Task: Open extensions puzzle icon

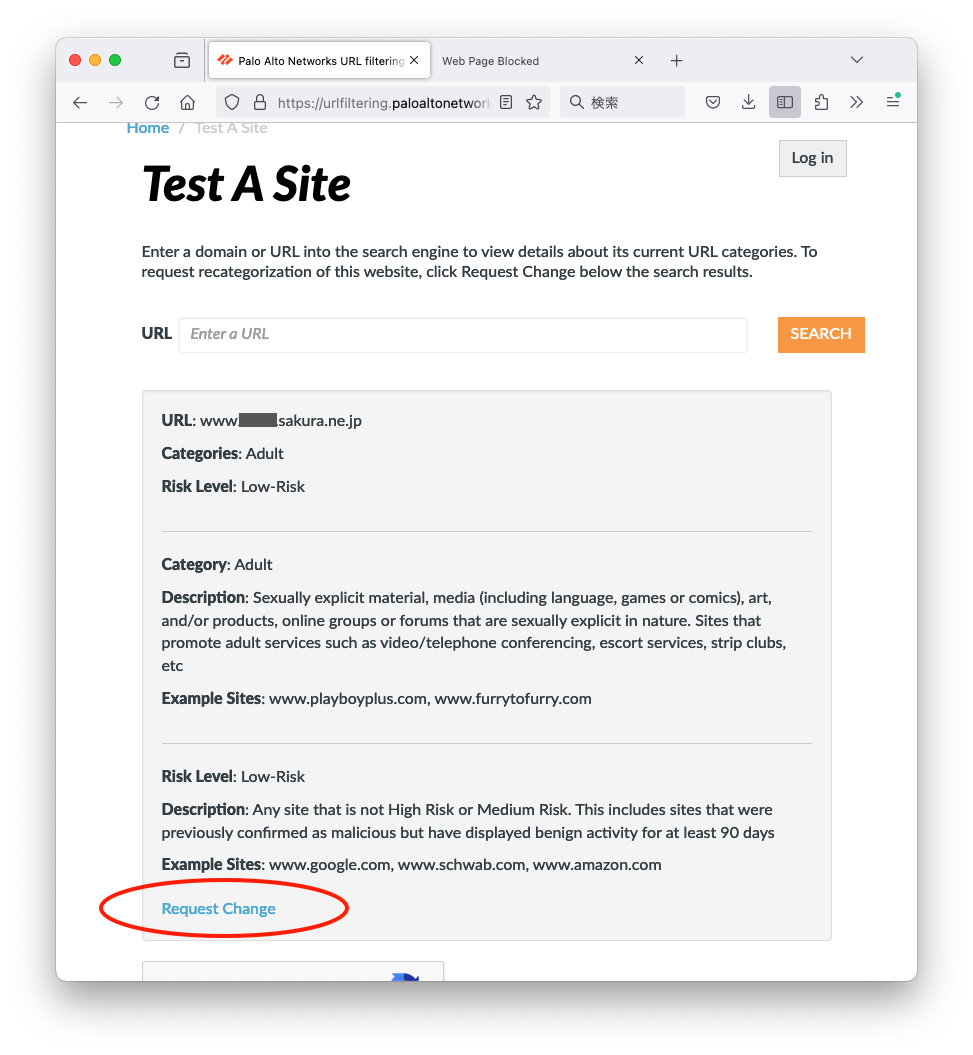Action: tap(821, 102)
